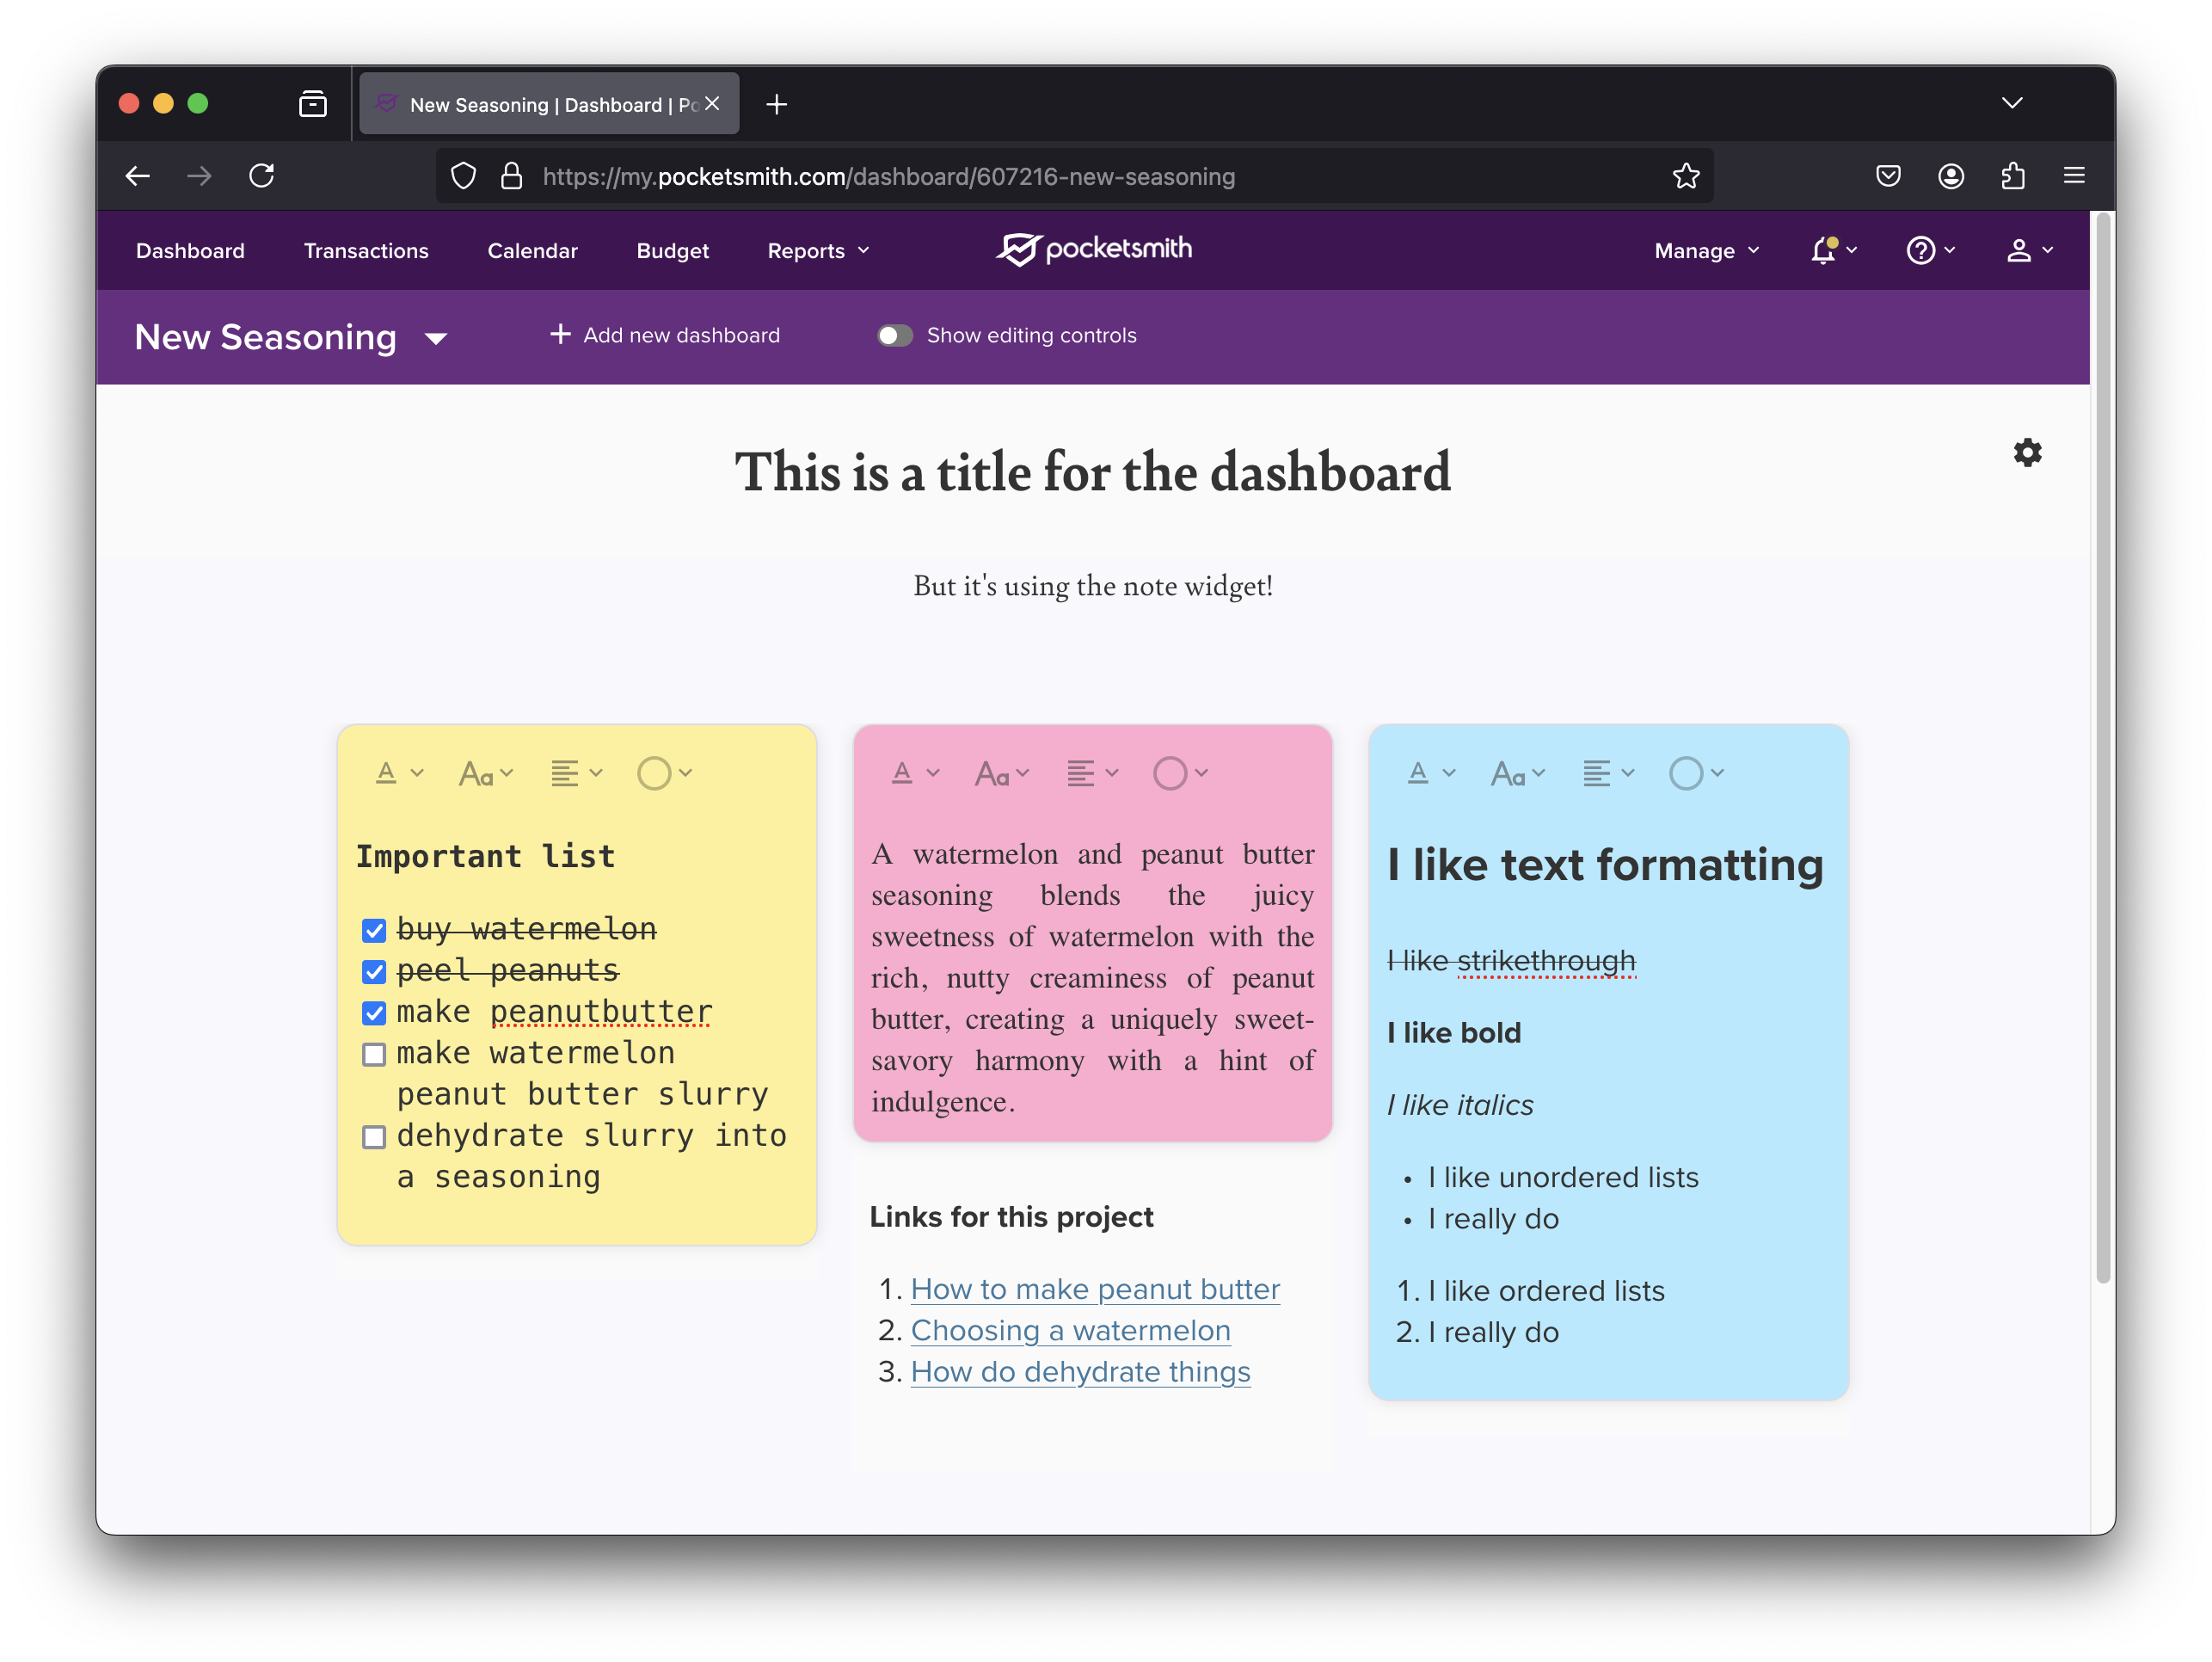2212x1662 pixels.
Task: Expand the New Seasoning dashboard dropdown
Action: point(435,339)
